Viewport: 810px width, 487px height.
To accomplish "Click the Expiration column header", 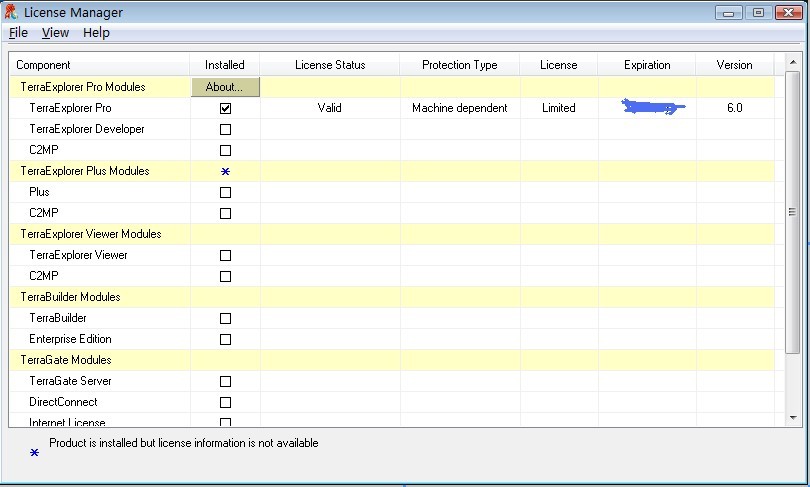I will (647, 65).
